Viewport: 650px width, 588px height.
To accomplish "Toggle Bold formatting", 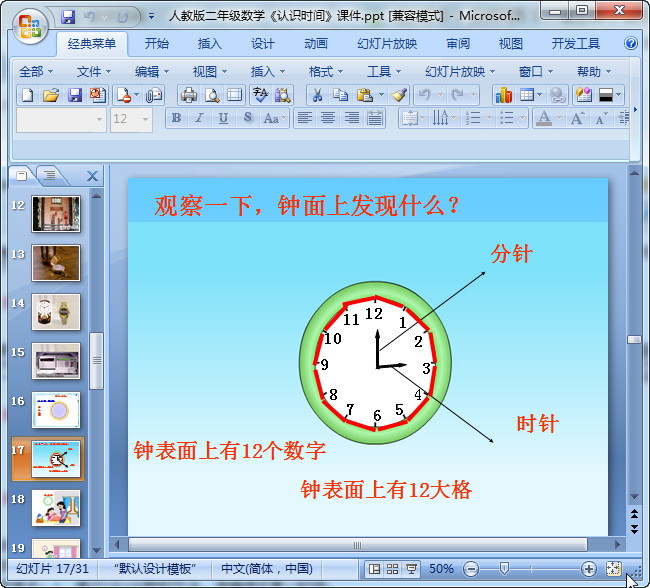I will 177,118.
